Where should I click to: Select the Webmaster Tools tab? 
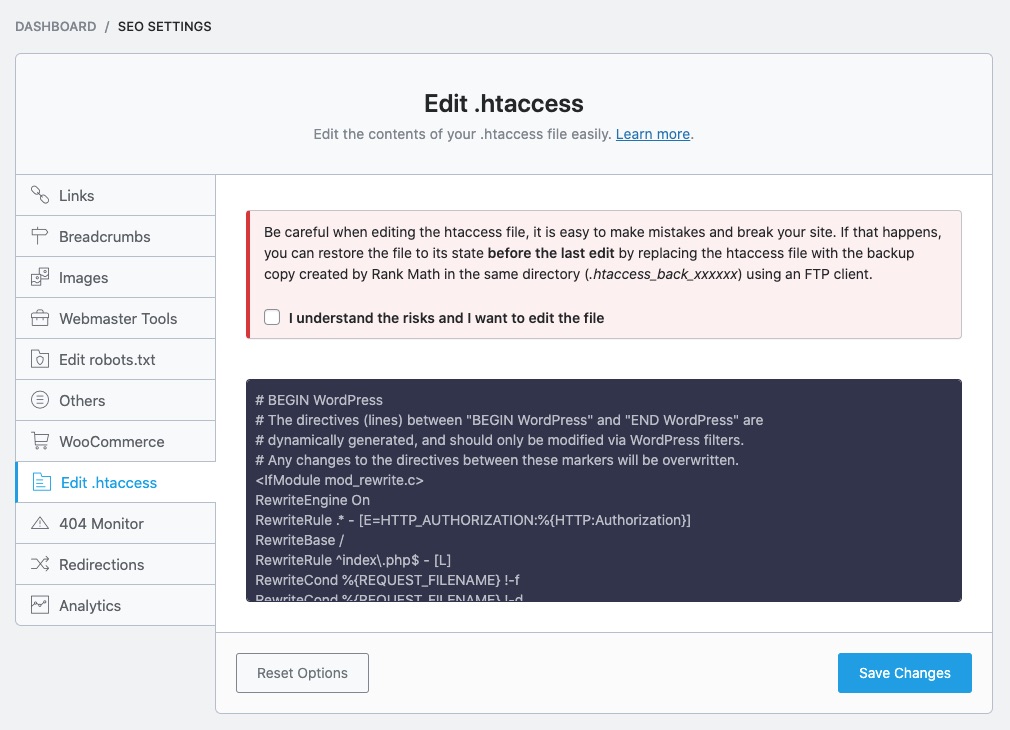(x=117, y=318)
